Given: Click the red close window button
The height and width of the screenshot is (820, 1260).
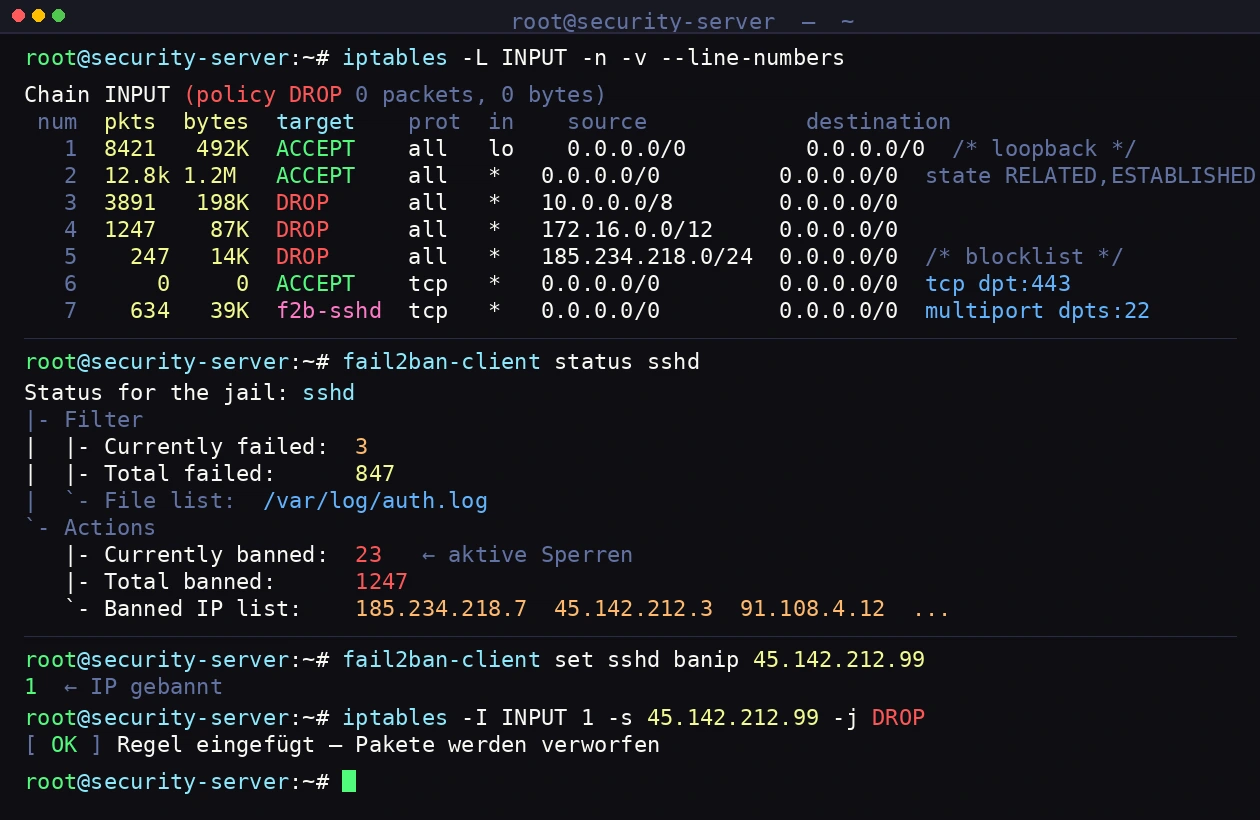Looking at the screenshot, I should (x=18, y=16).
